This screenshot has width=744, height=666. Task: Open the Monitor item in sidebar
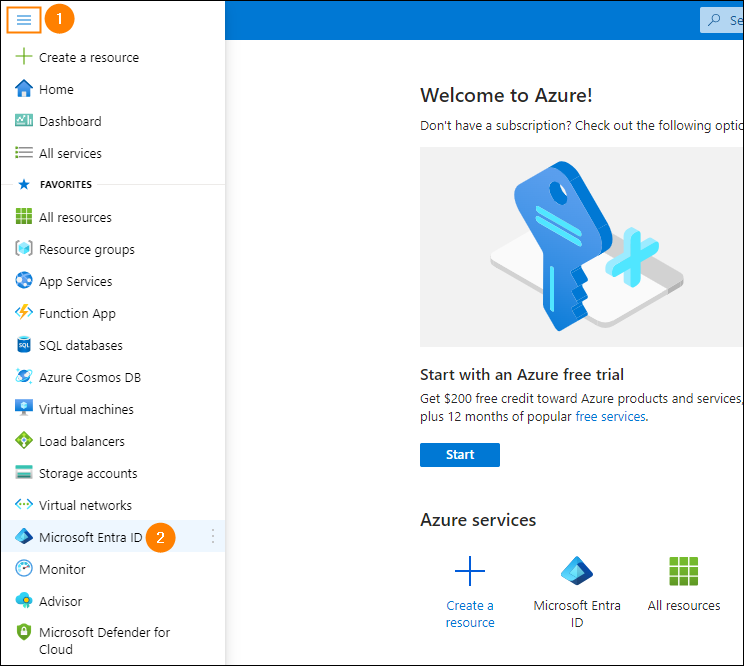[x=62, y=569]
